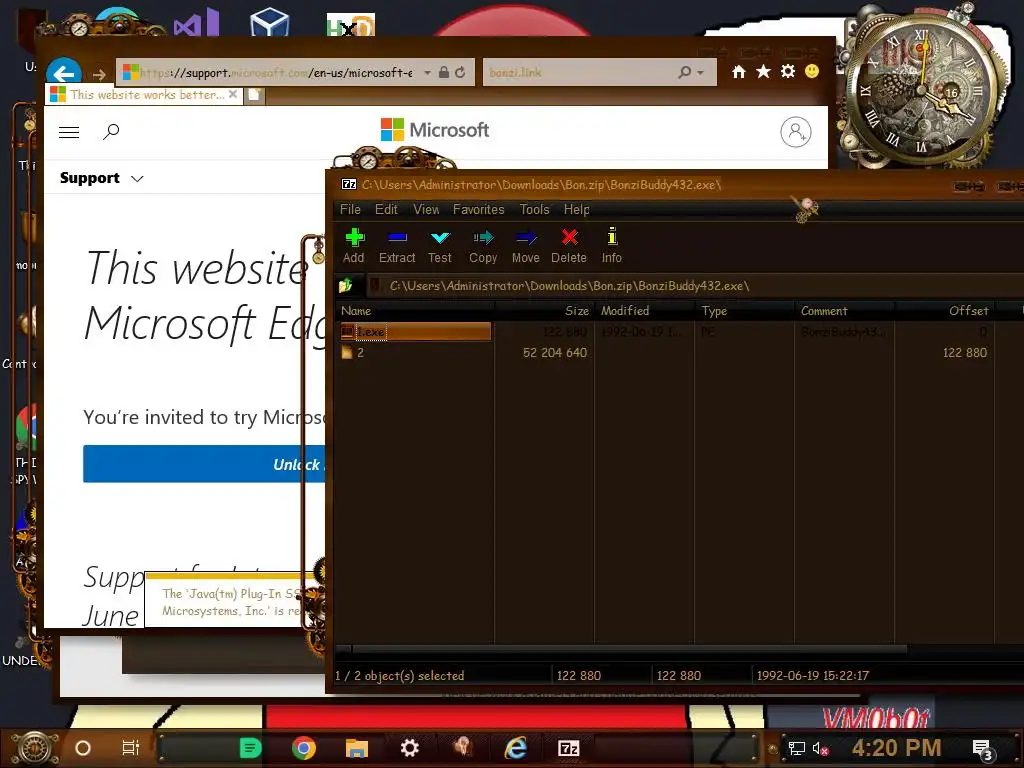Open Google Chrome from the taskbar
This screenshot has width=1024, height=768.
click(304, 748)
